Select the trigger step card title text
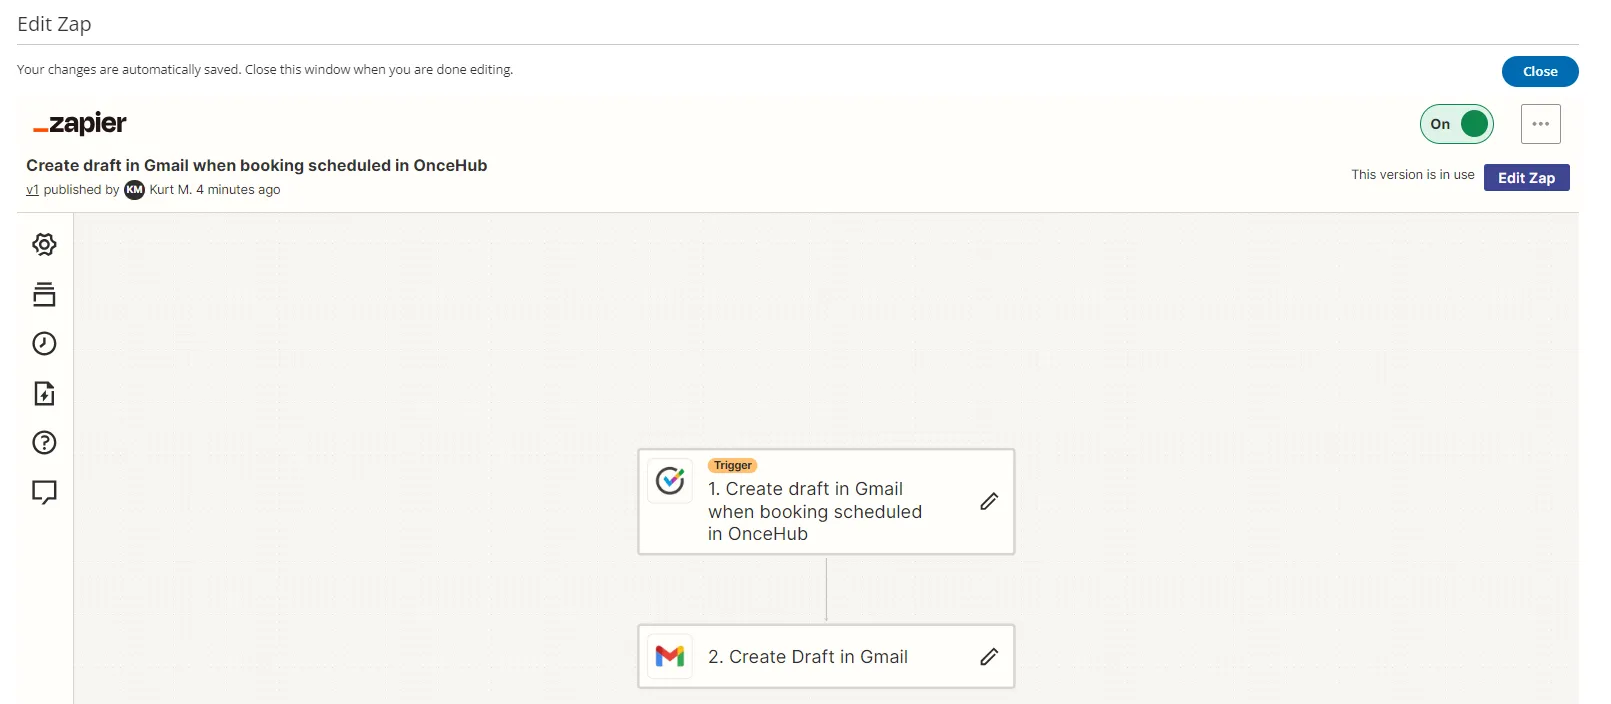1611x704 pixels. coord(815,511)
